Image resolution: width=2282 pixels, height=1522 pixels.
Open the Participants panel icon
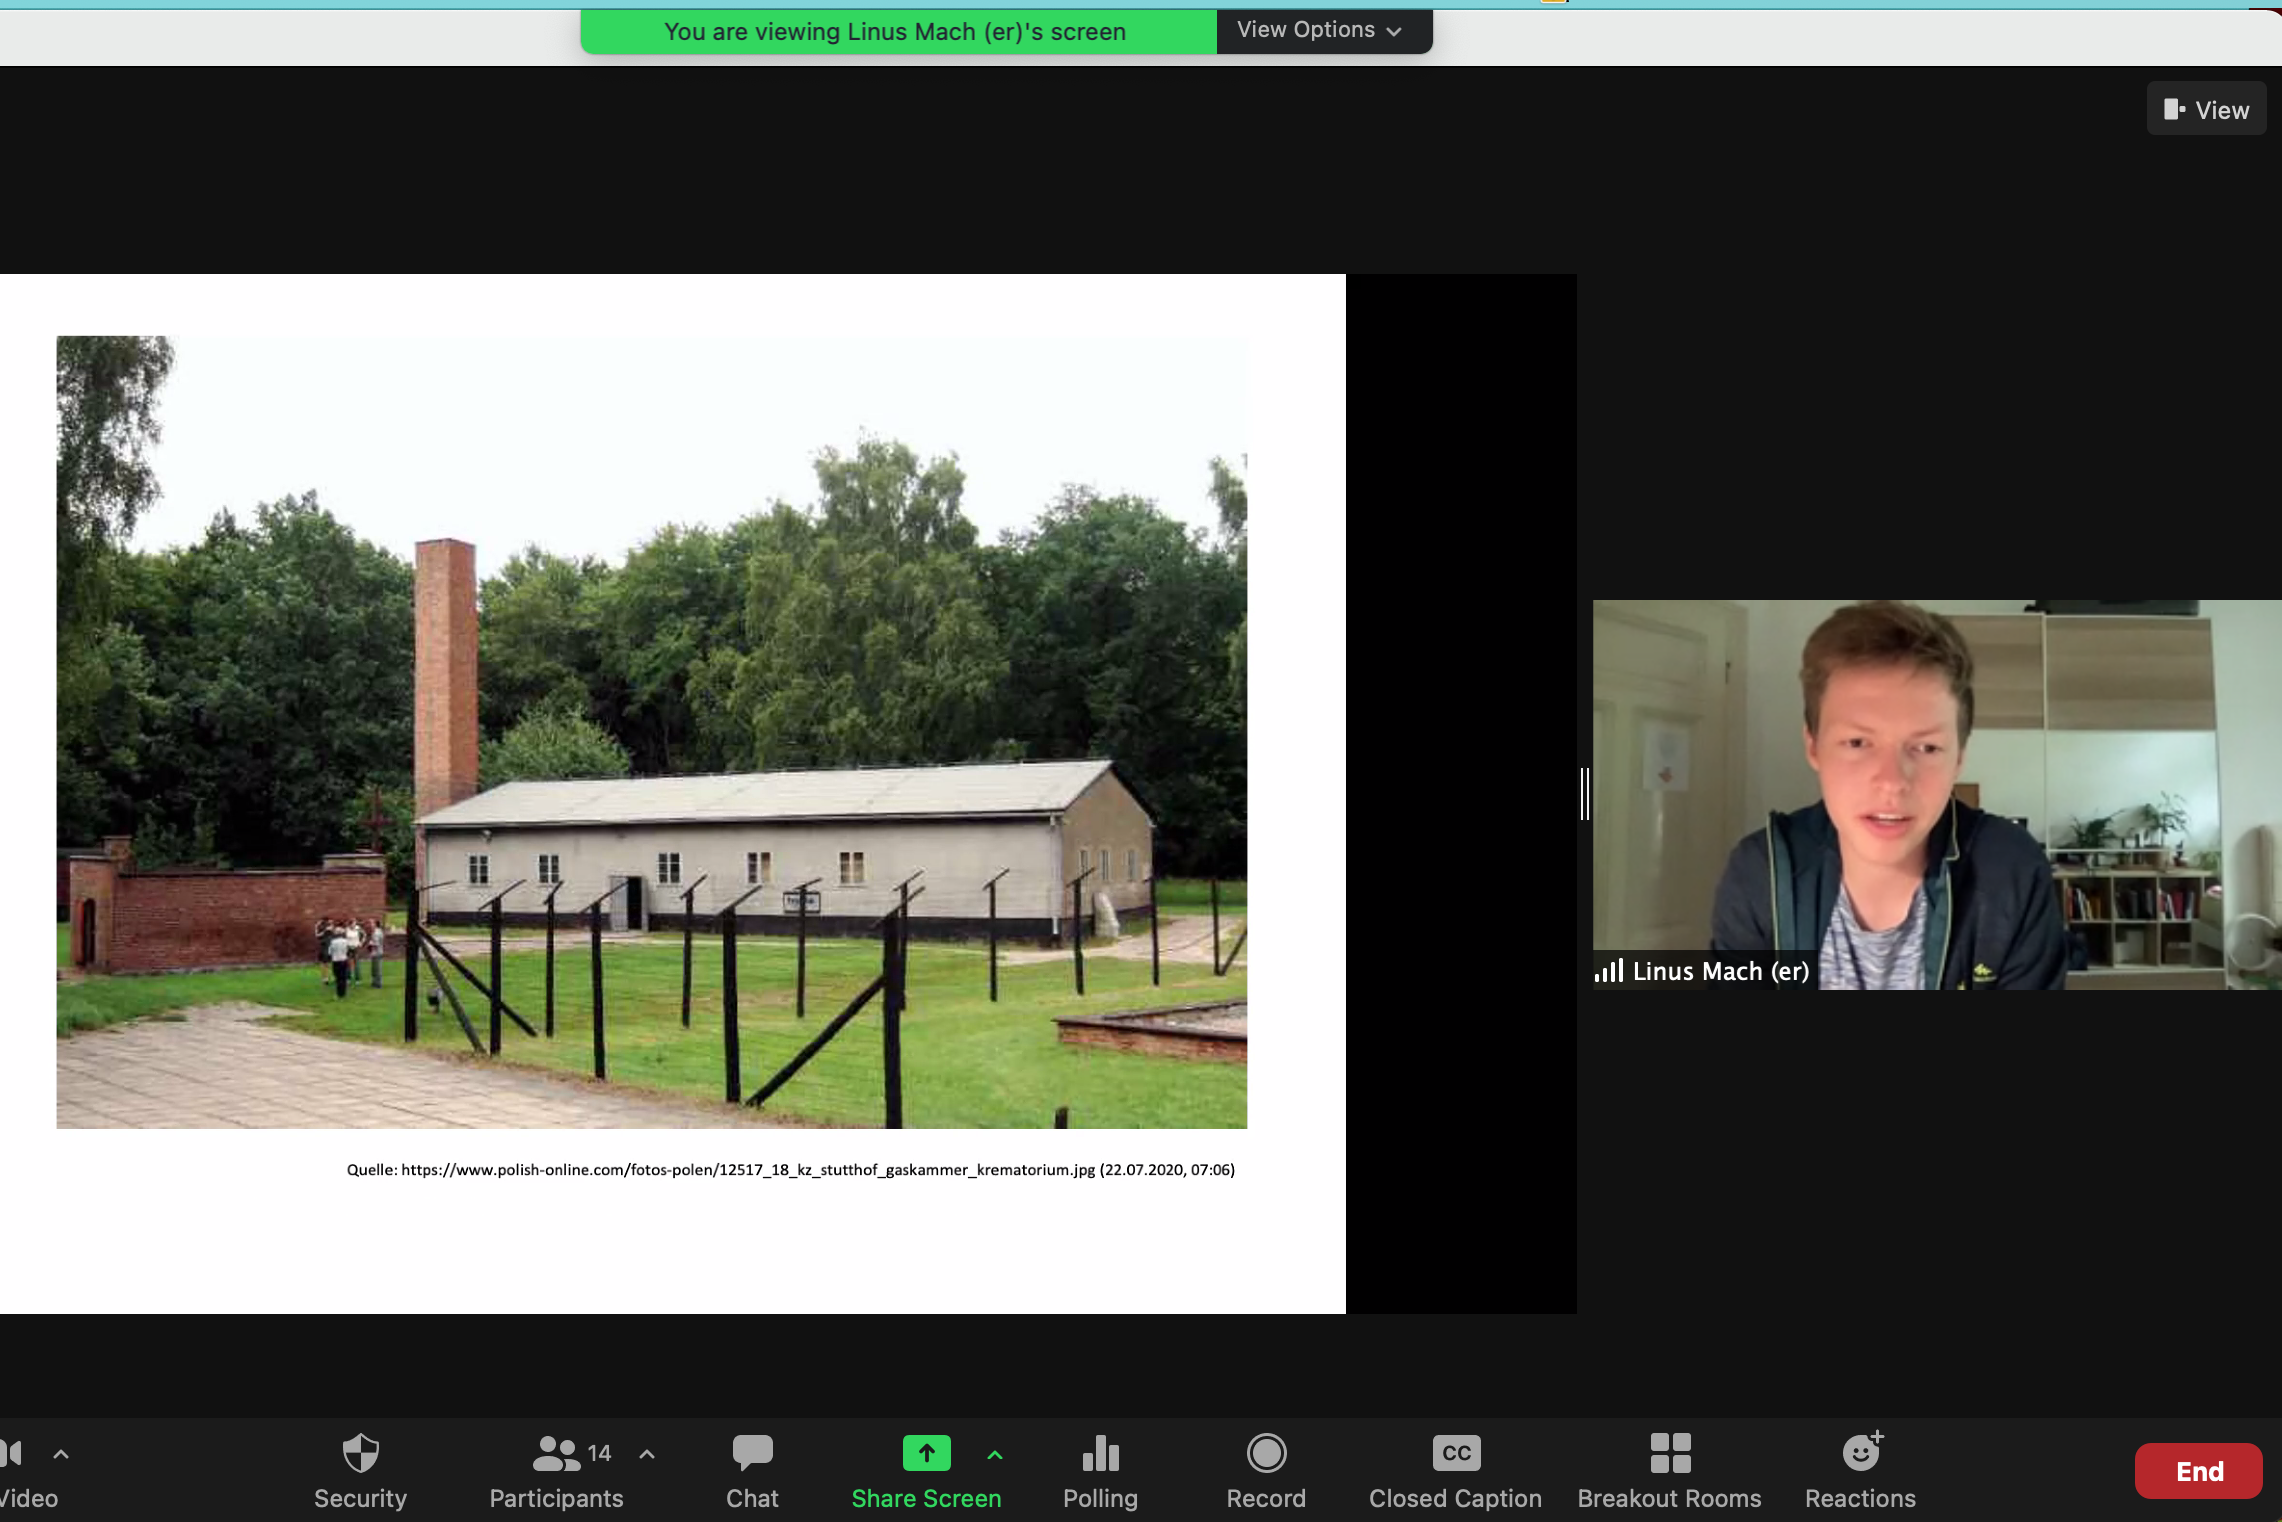(x=556, y=1453)
